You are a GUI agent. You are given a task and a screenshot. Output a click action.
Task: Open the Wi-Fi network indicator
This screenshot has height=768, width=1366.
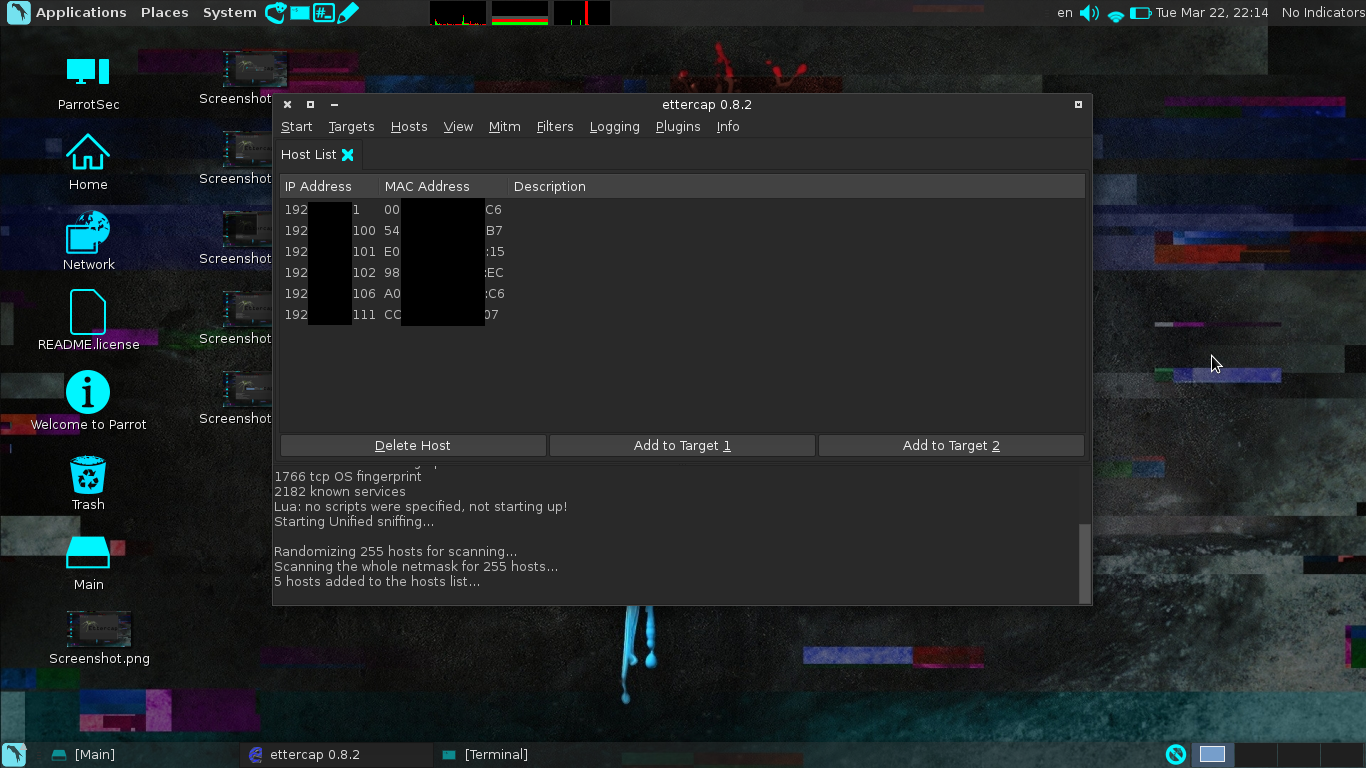click(x=1116, y=13)
